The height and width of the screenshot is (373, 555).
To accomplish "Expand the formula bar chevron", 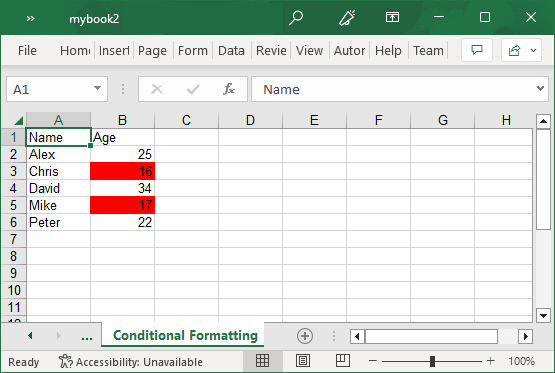I will pyautogui.click(x=540, y=88).
